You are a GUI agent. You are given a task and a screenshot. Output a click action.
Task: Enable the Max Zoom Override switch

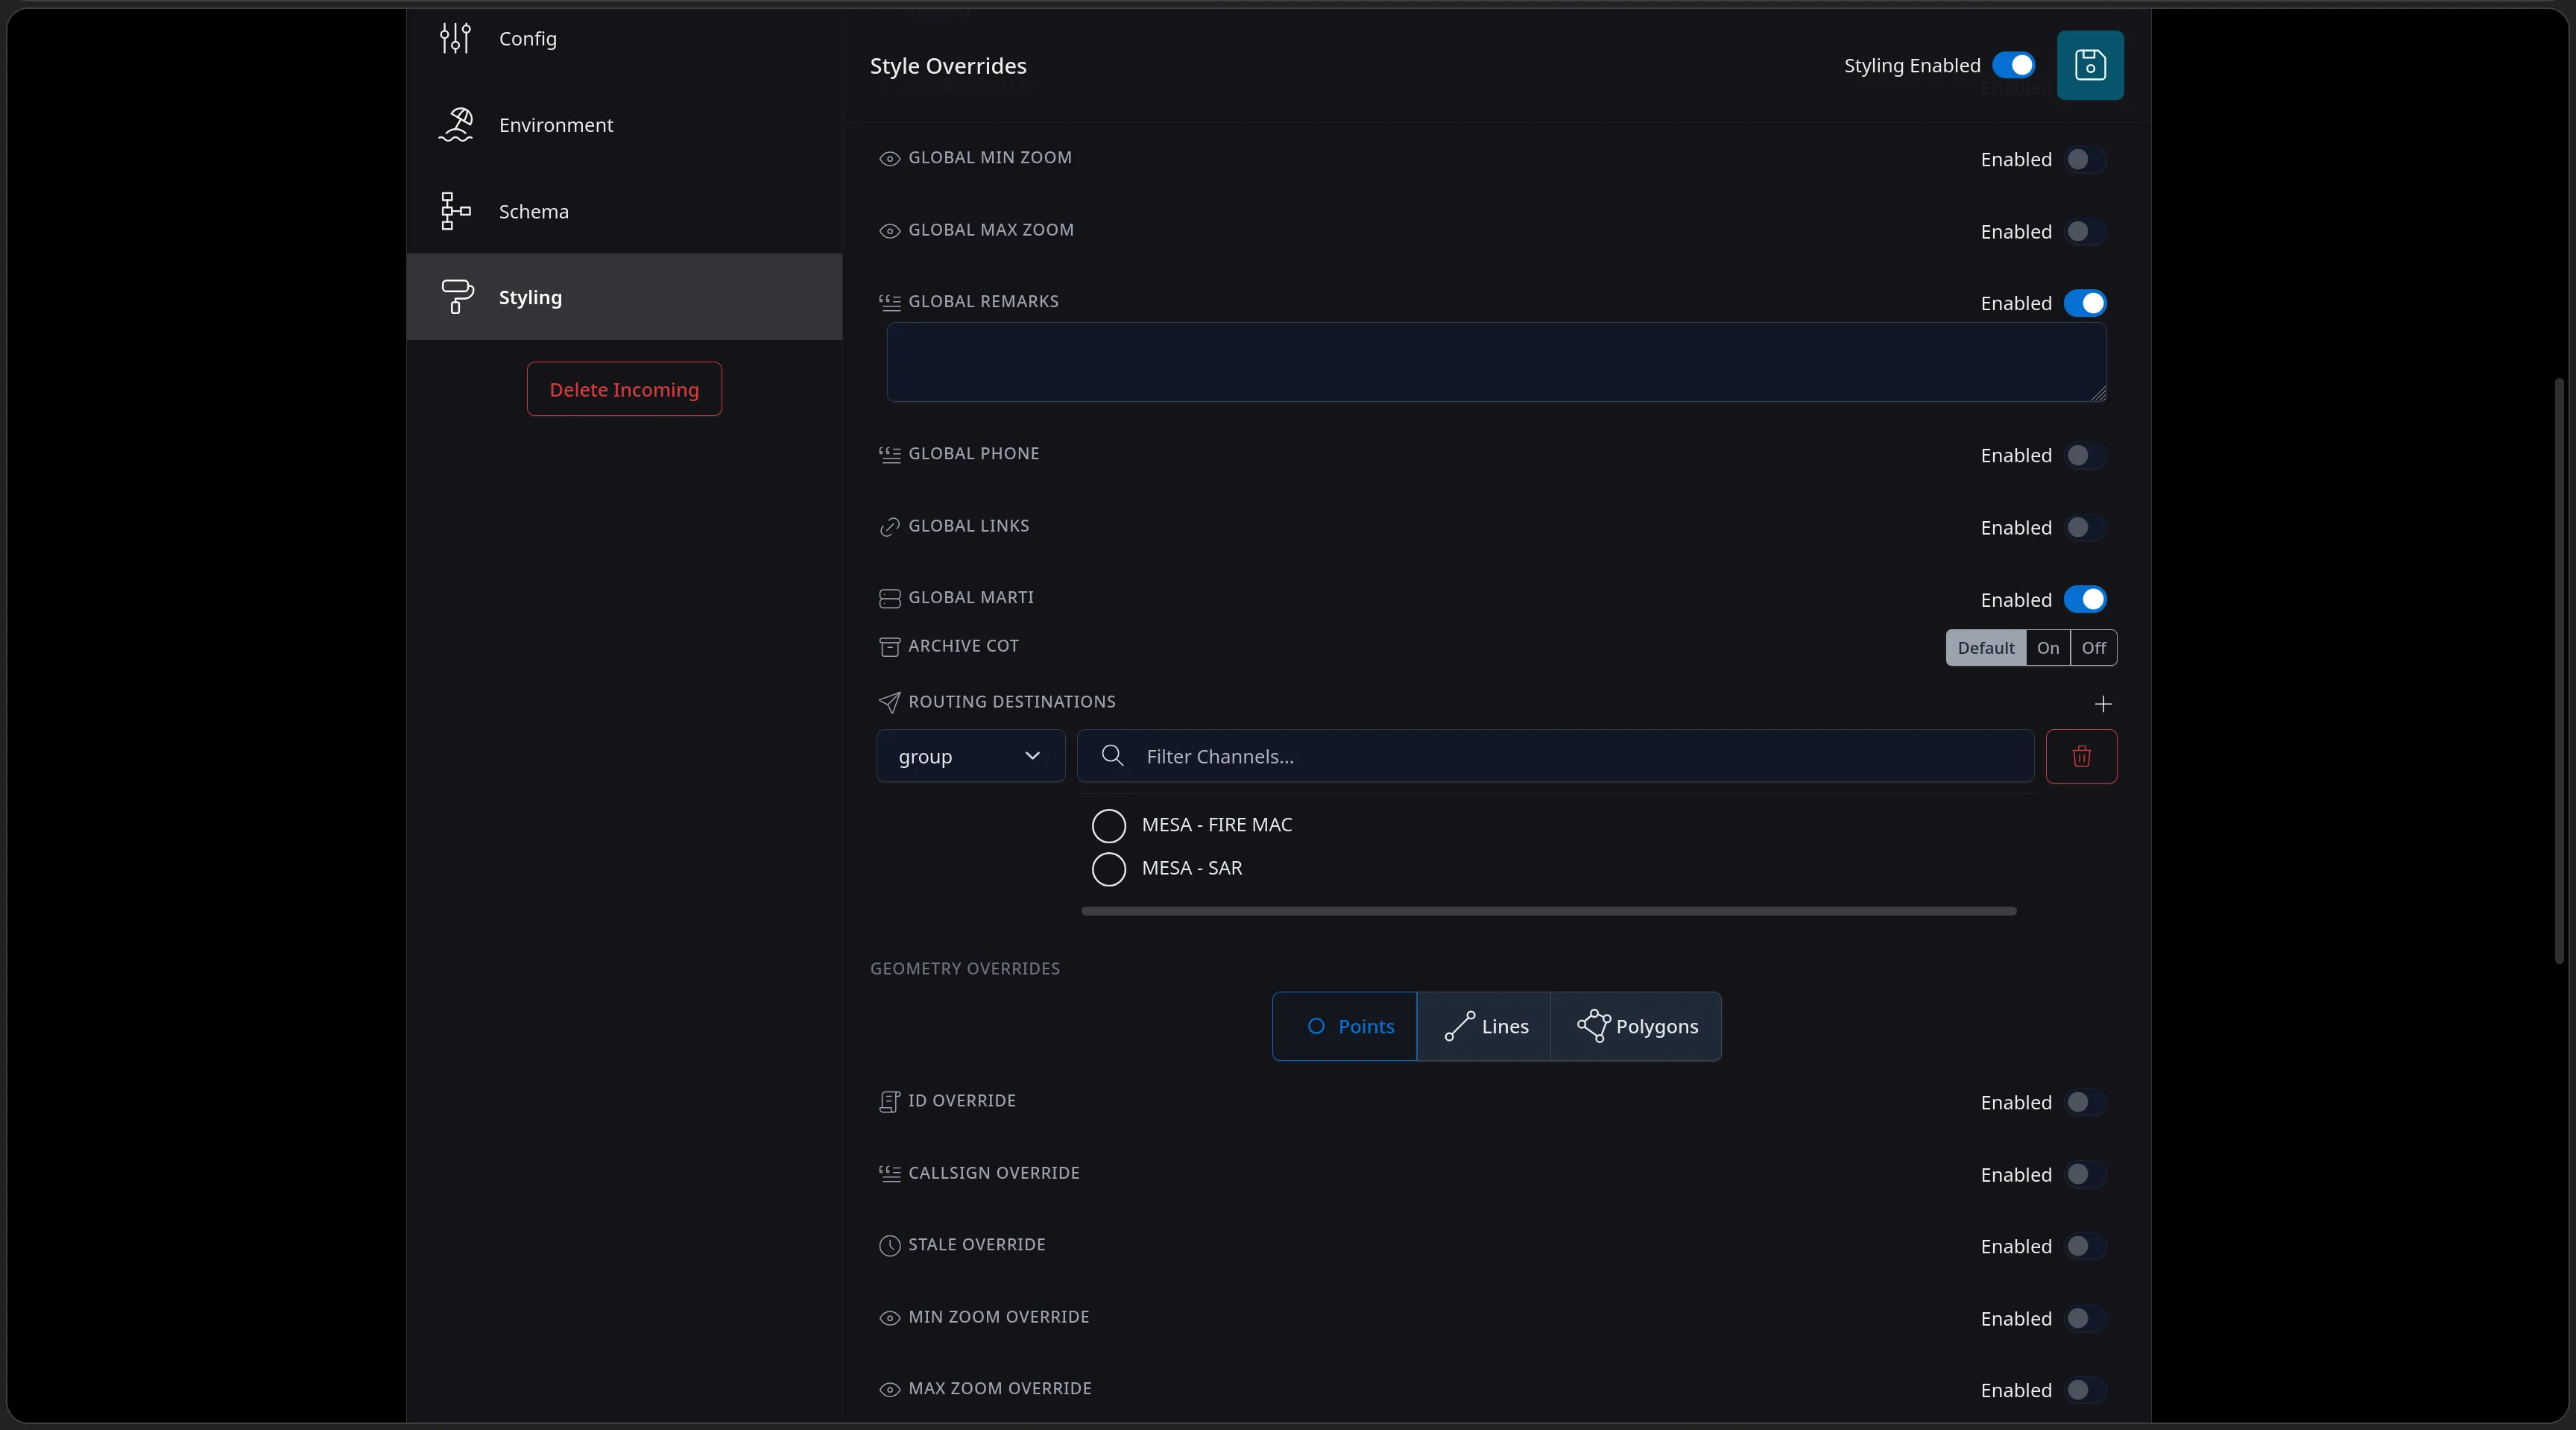click(2085, 1390)
